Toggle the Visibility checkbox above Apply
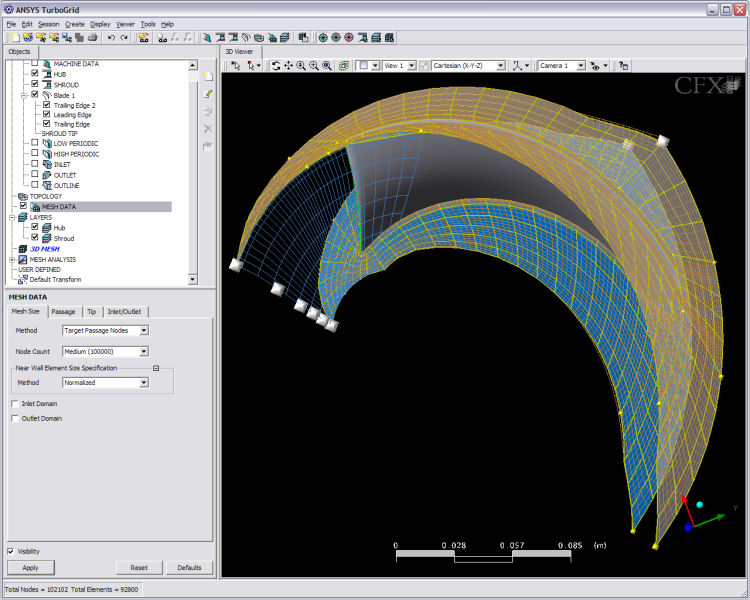This screenshot has width=750, height=600. [11, 551]
